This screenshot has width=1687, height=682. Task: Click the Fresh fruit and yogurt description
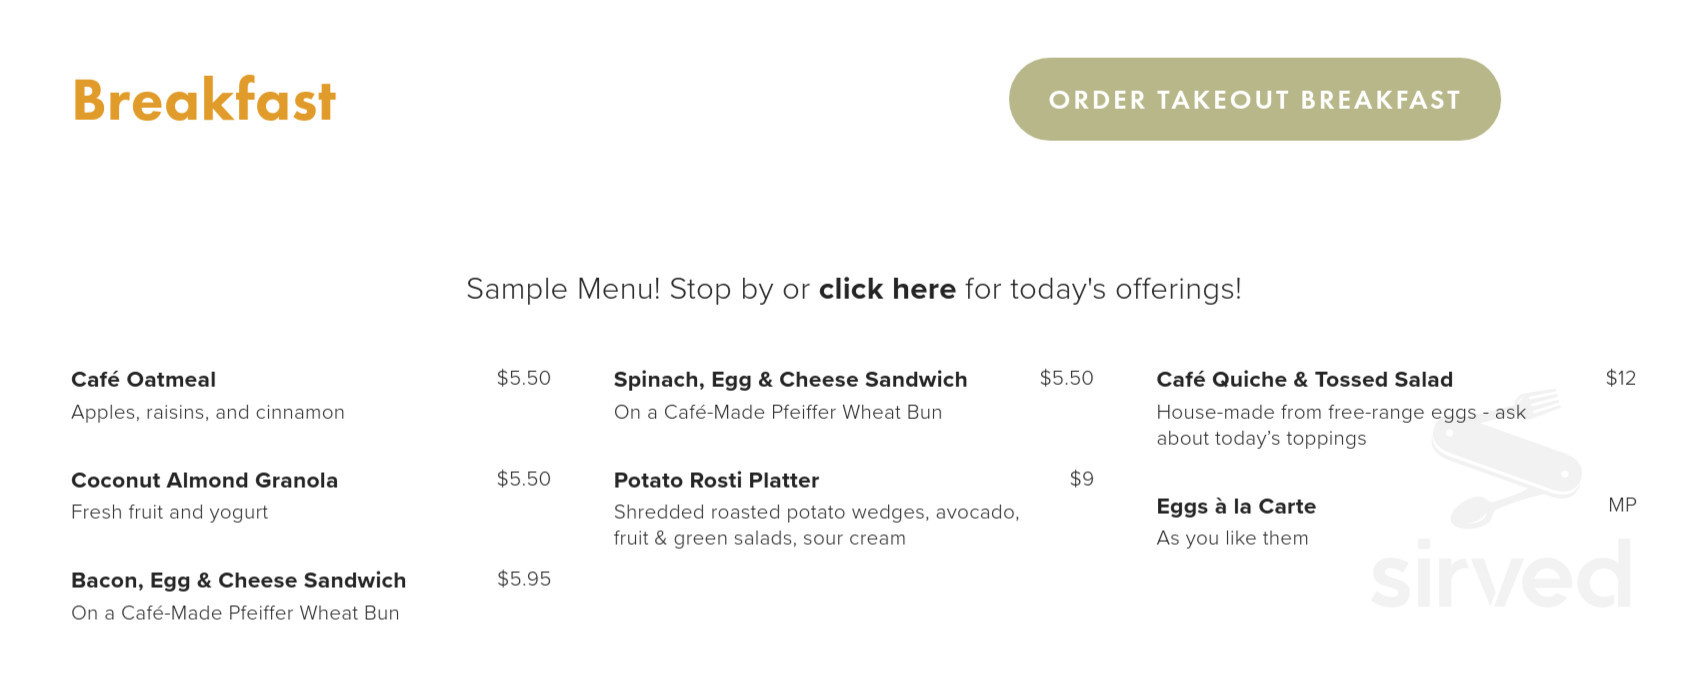169,512
